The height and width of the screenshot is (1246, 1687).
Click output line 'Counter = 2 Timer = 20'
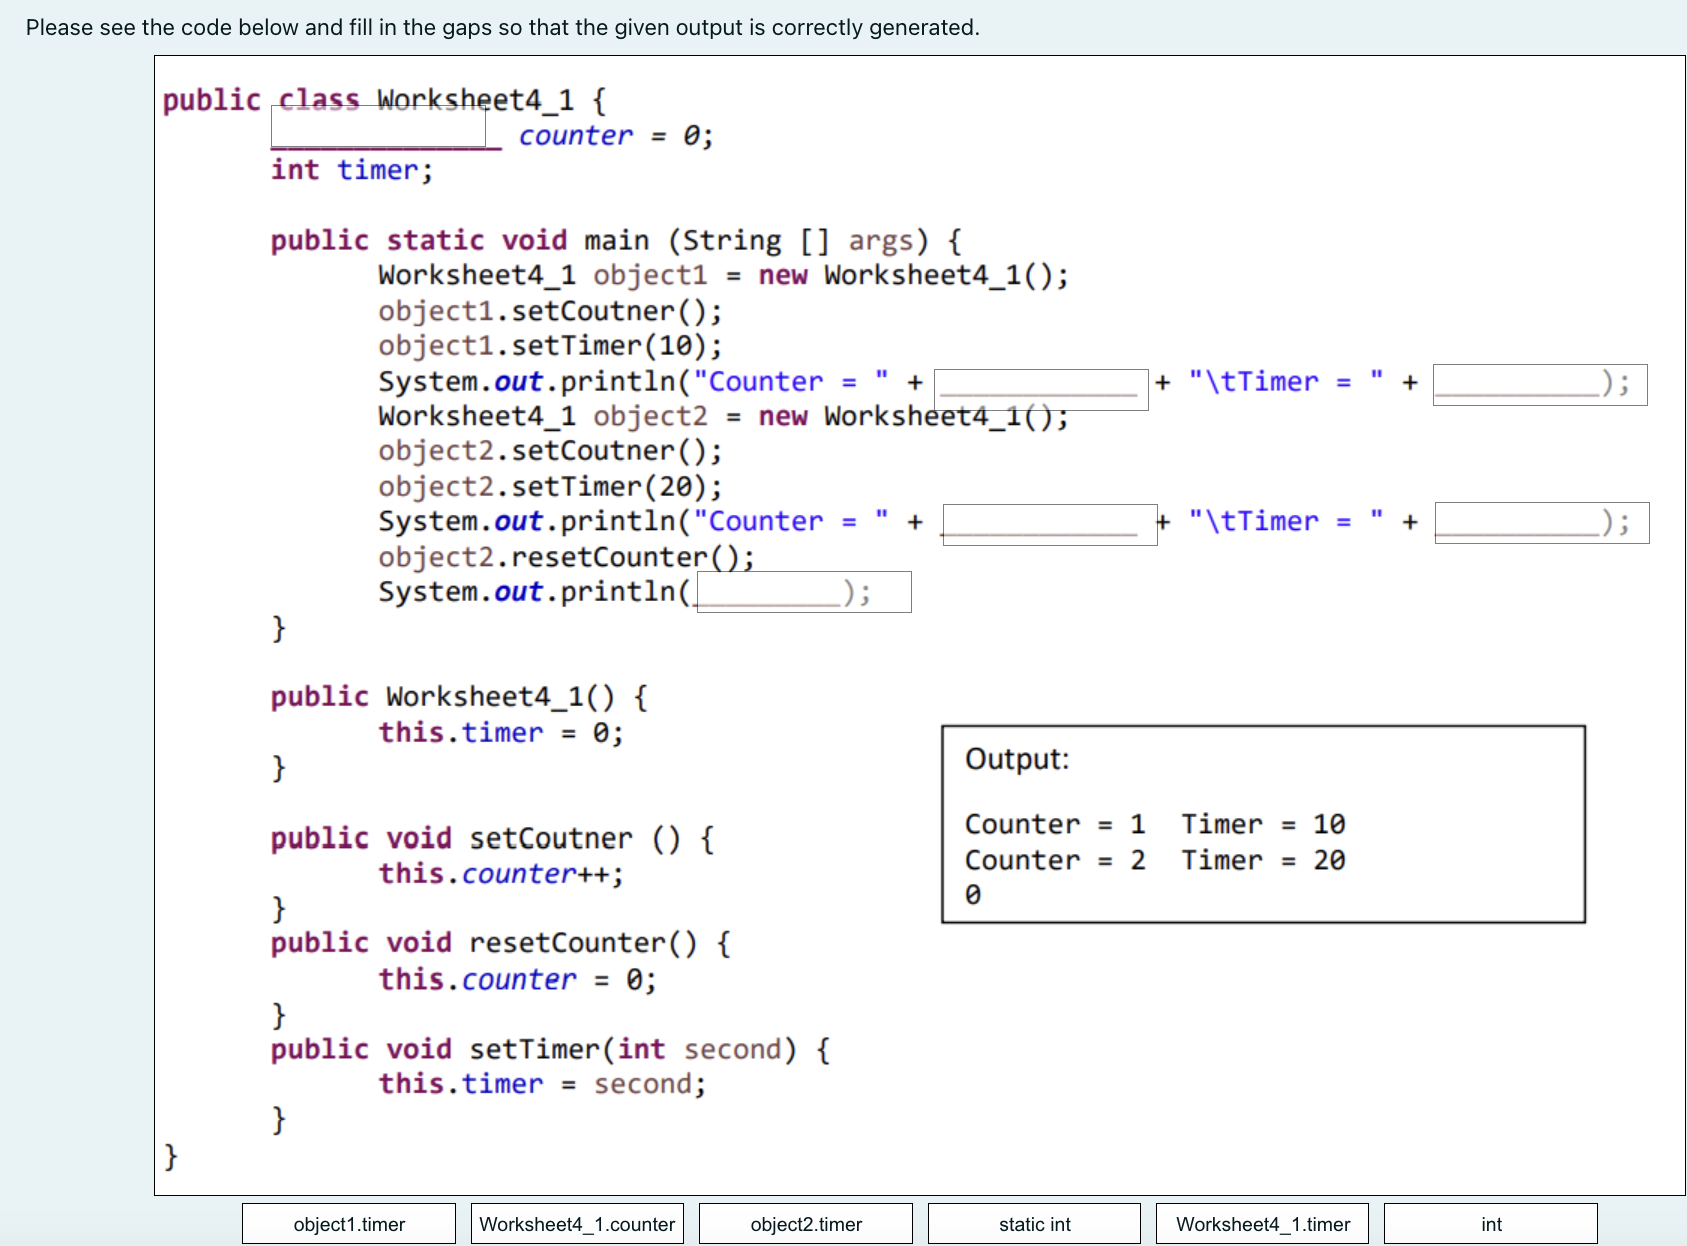pos(1155,860)
